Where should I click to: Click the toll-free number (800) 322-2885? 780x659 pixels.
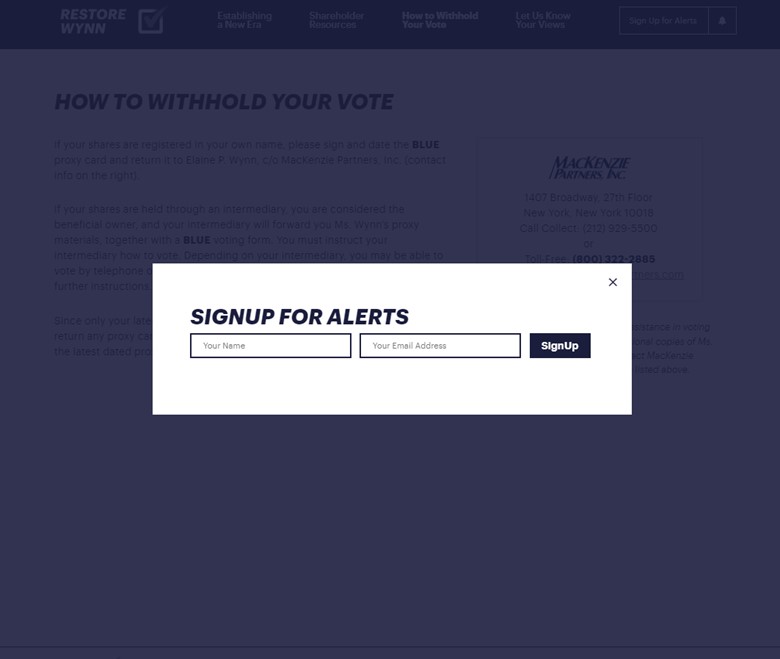pyautogui.click(x=614, y=259)
